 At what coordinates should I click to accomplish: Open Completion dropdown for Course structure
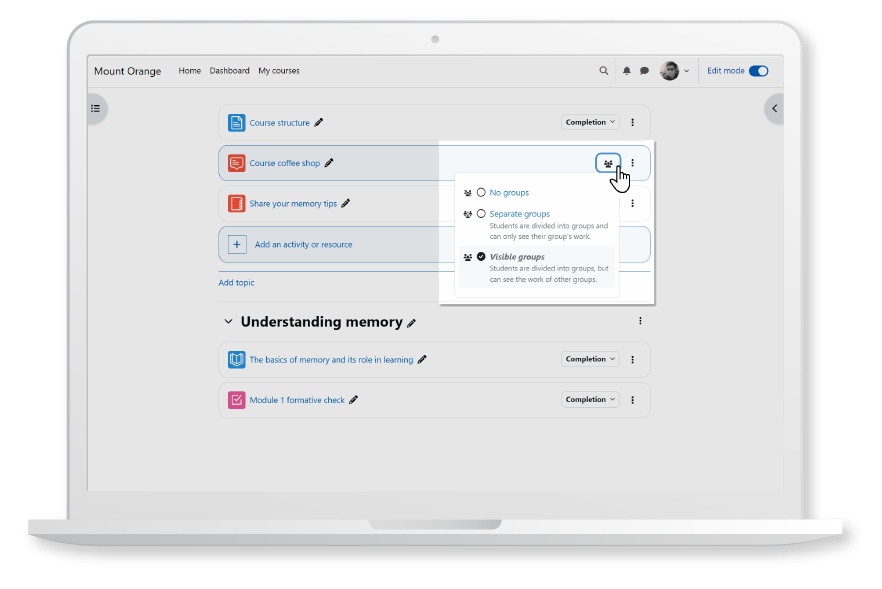pos(590,123)
